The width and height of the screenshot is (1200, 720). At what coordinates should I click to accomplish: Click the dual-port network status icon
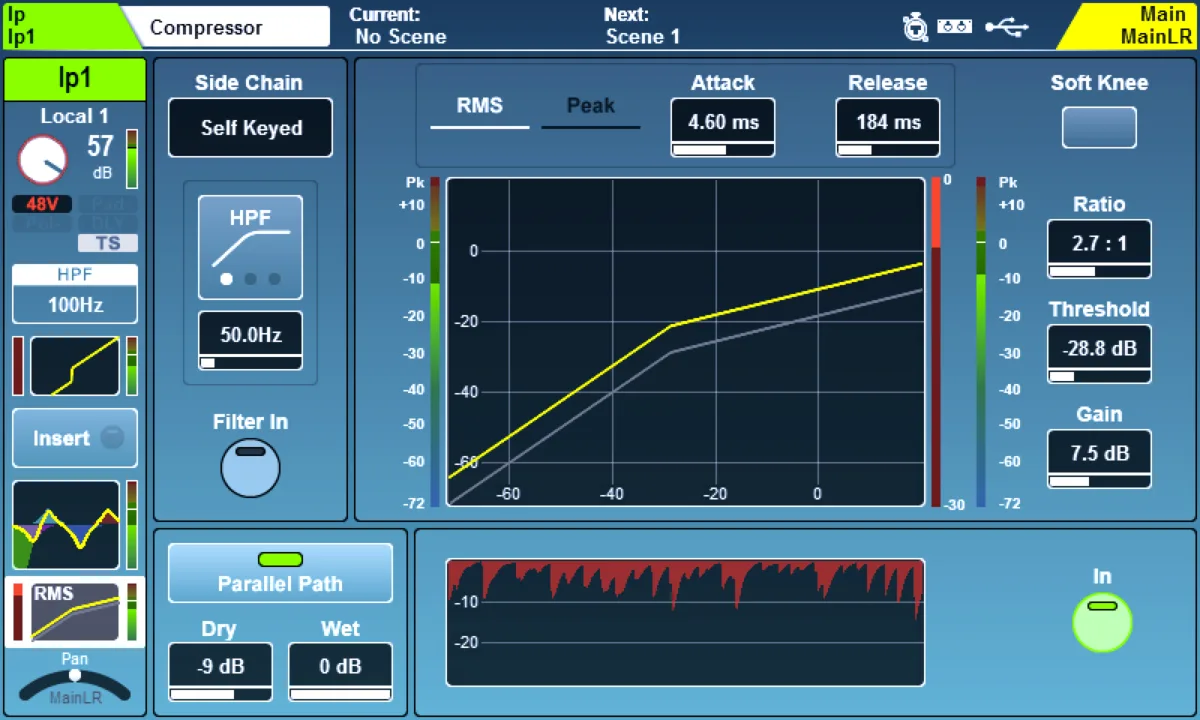coord(955,27)
